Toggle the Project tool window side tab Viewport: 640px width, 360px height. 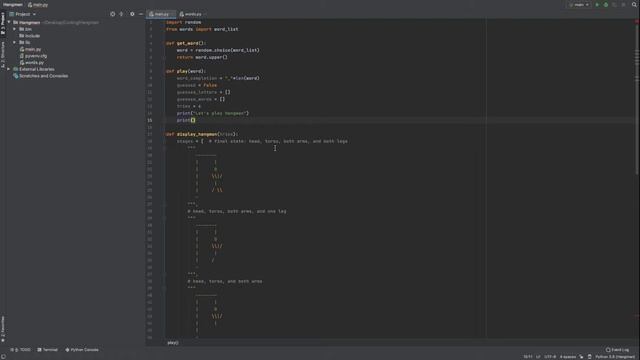click(x=3, y=23)
